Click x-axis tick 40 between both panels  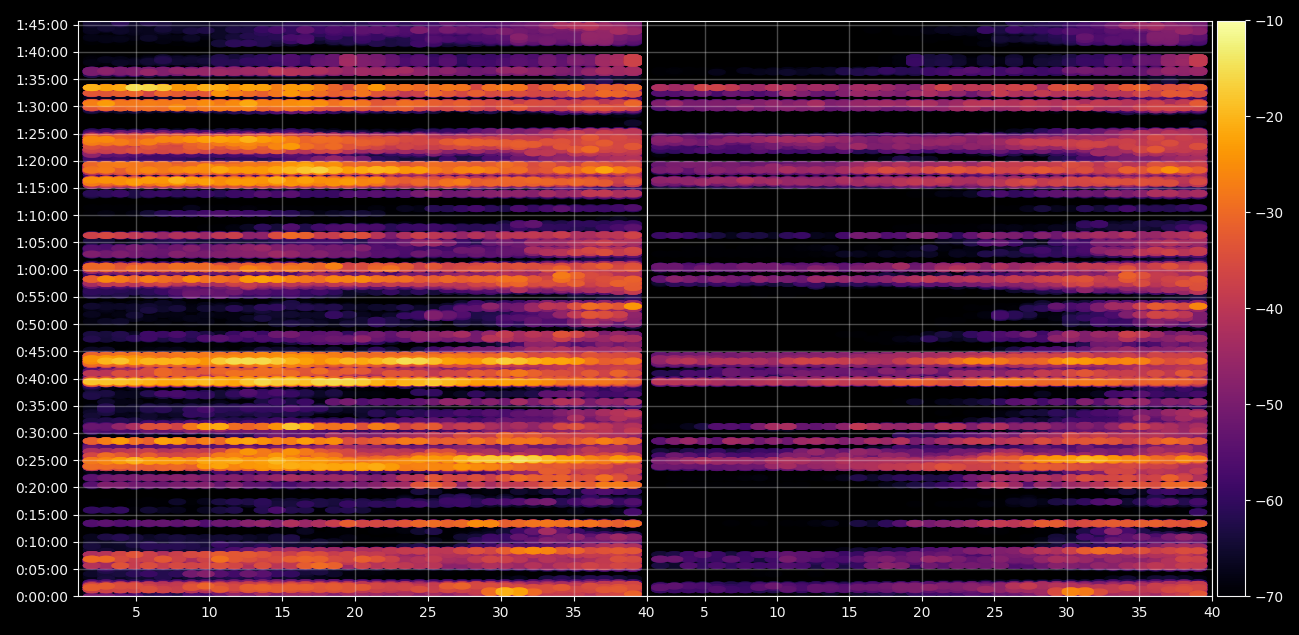[646, 612]
